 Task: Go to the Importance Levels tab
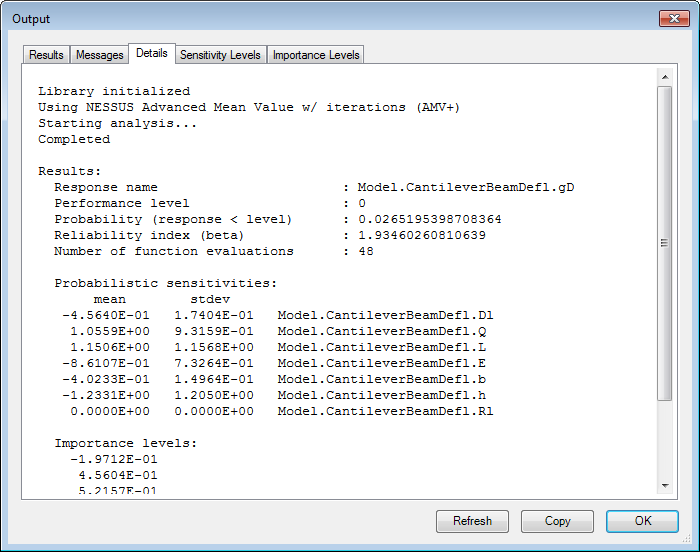[x=316, y=55]
